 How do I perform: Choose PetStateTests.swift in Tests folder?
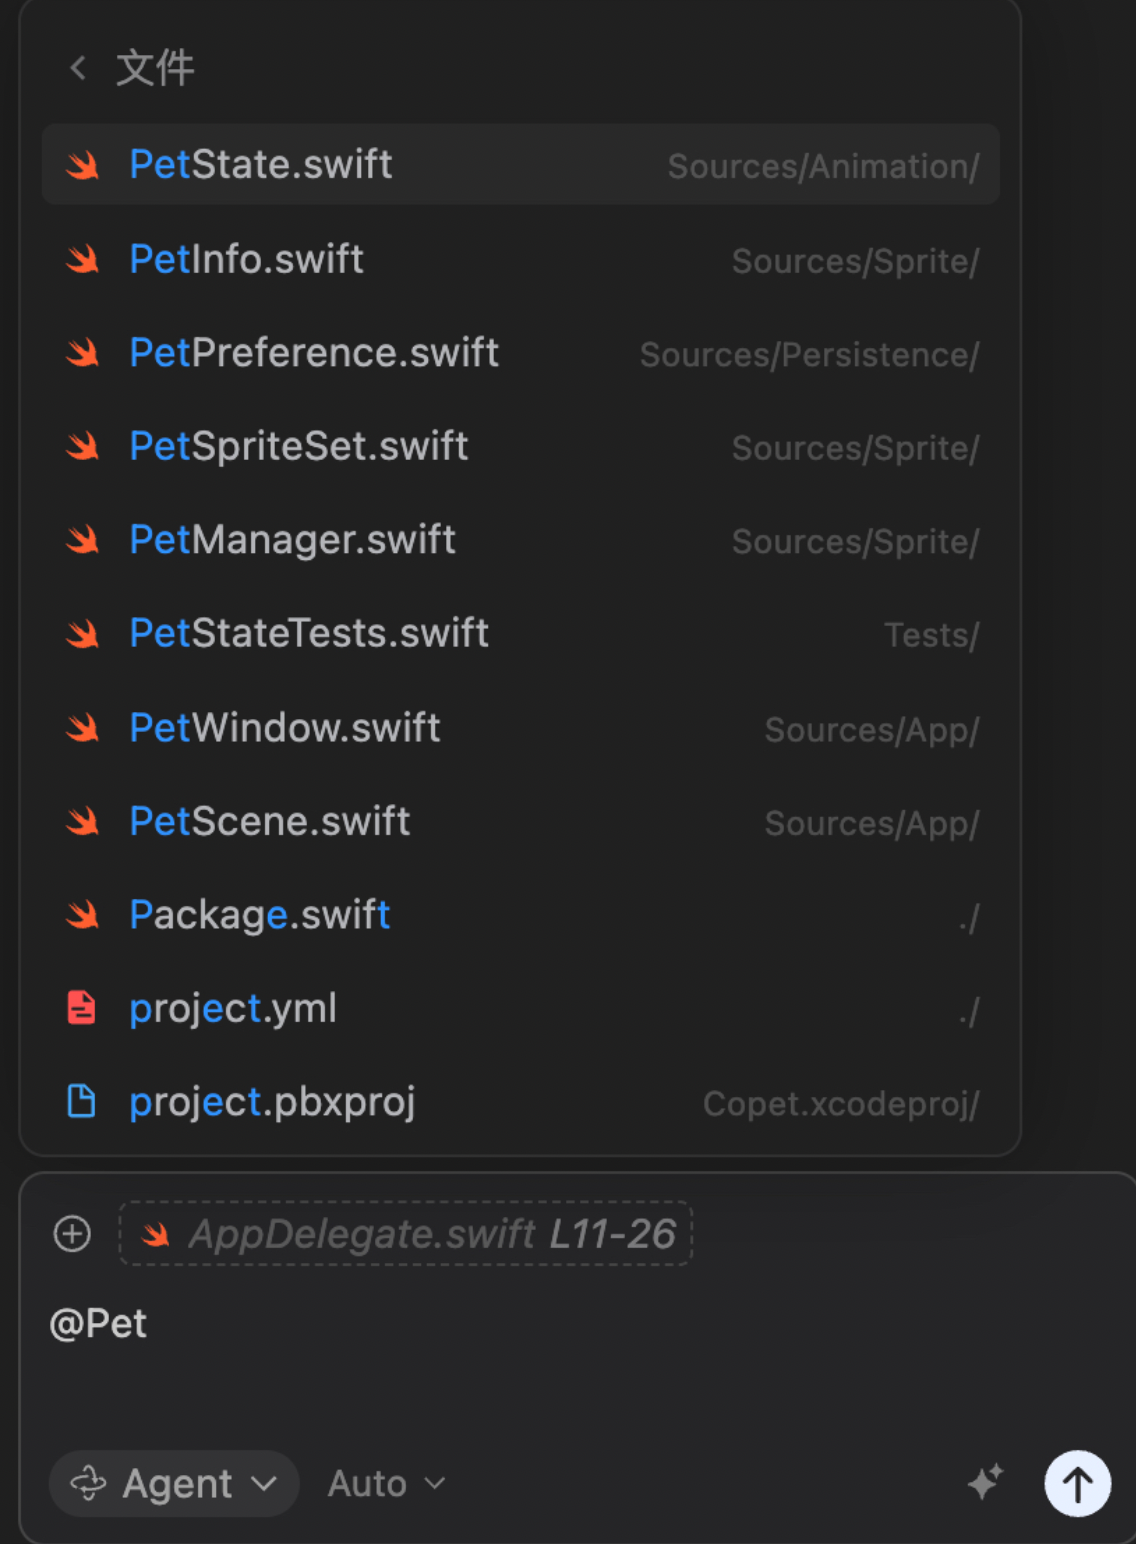(520, 634)
